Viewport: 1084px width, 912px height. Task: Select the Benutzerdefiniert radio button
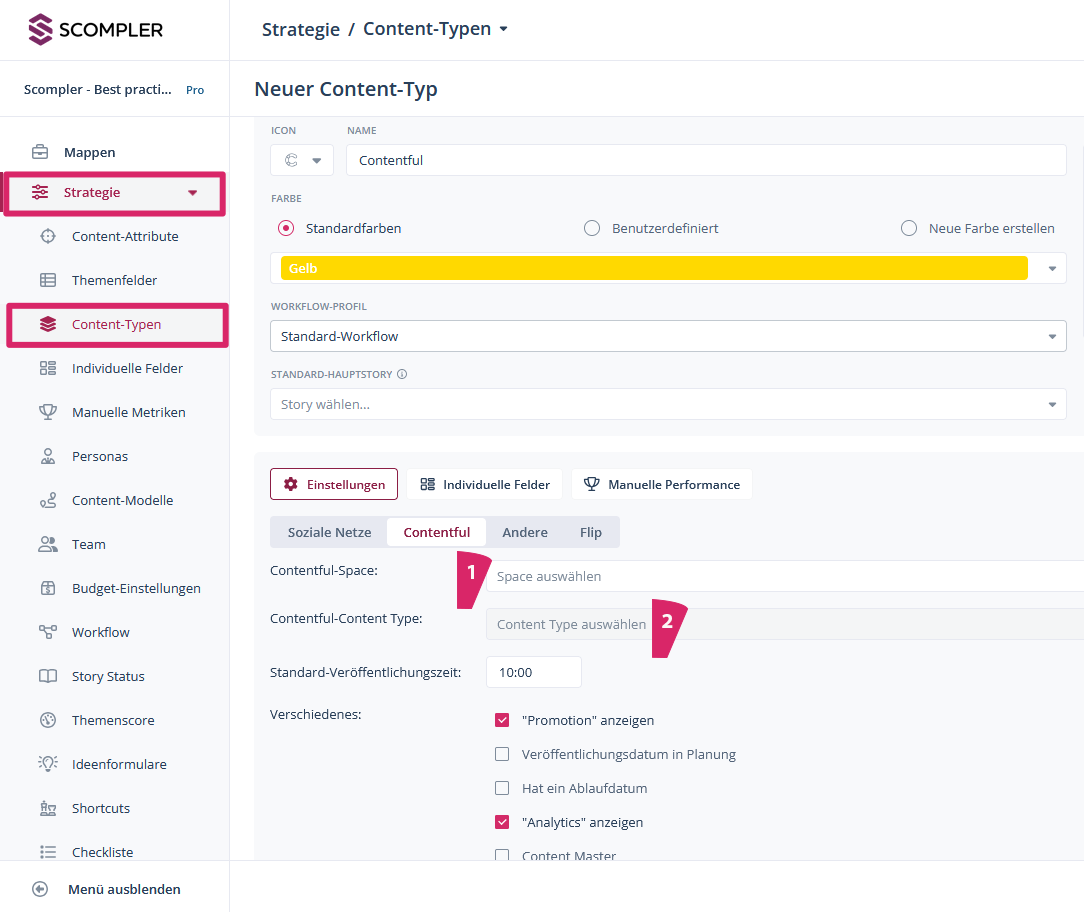point(592,228)
